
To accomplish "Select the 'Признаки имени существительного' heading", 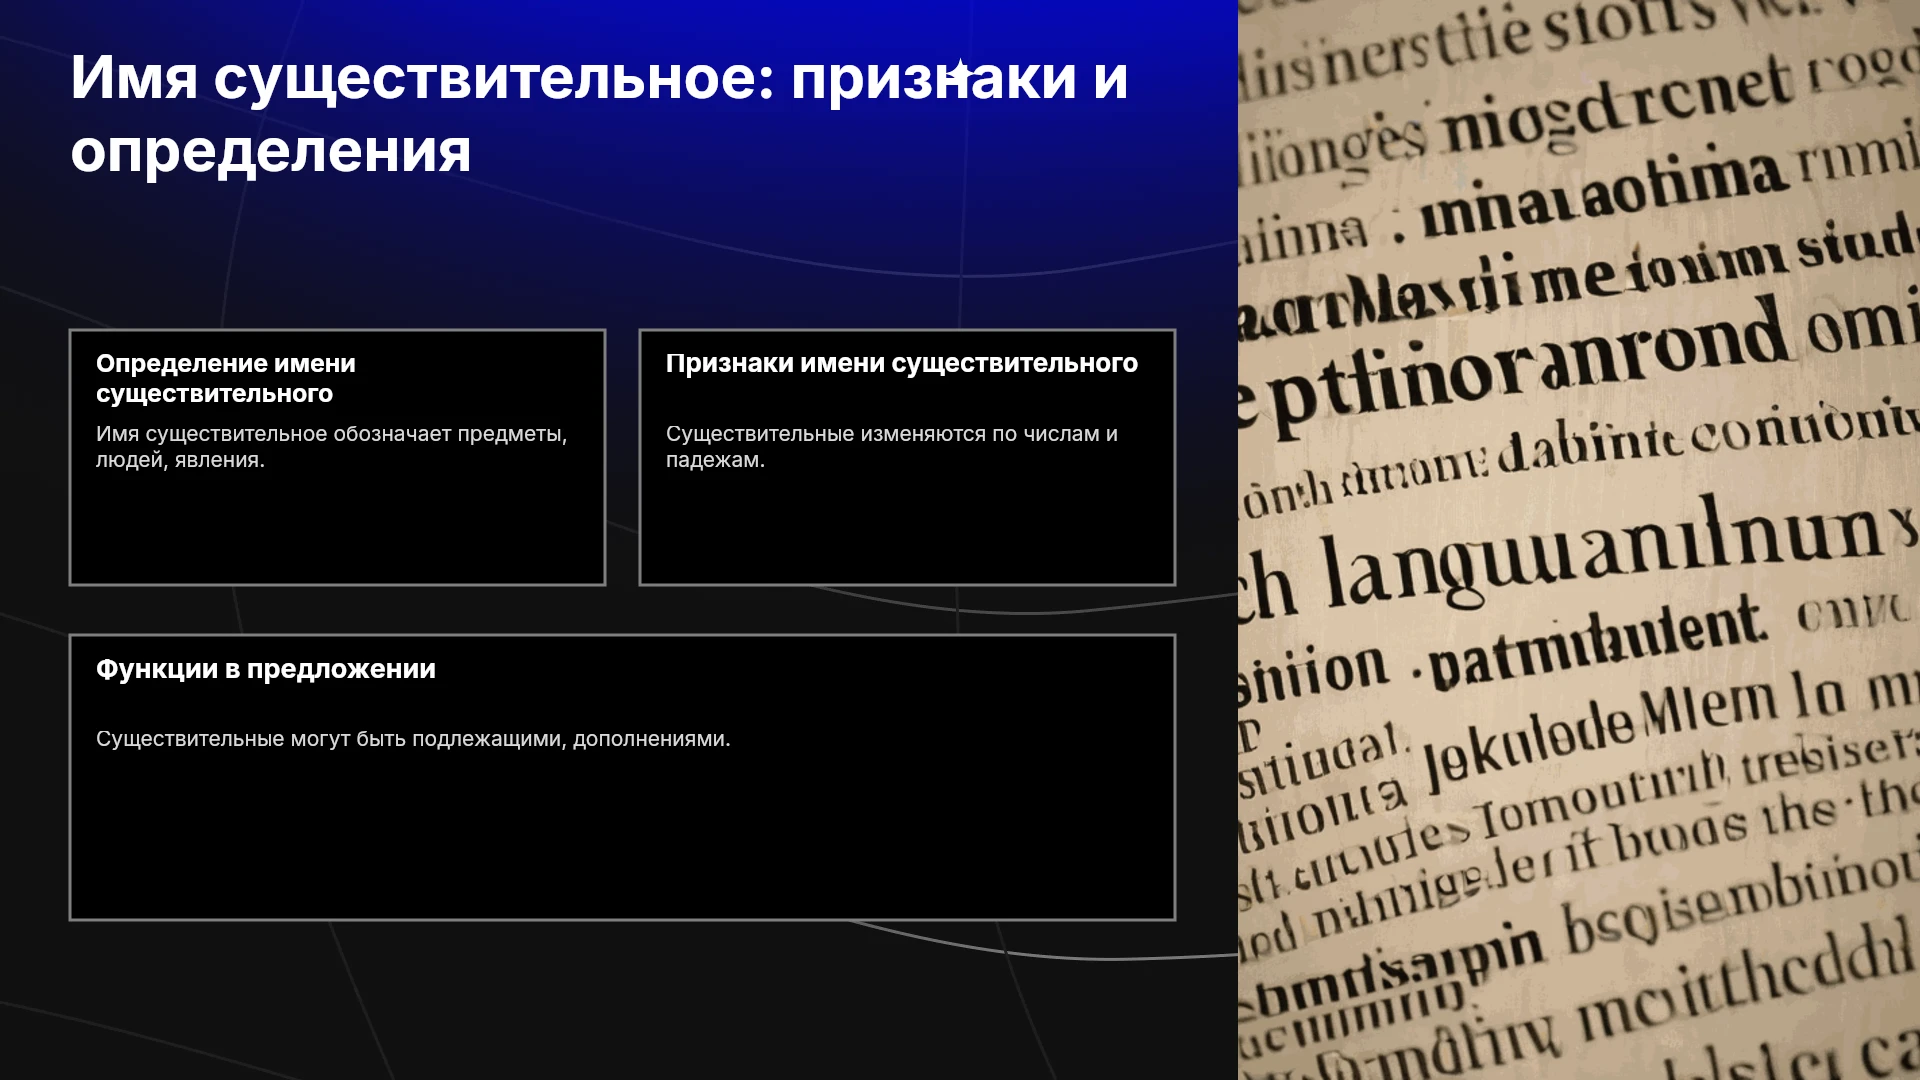I will point(902,363).
